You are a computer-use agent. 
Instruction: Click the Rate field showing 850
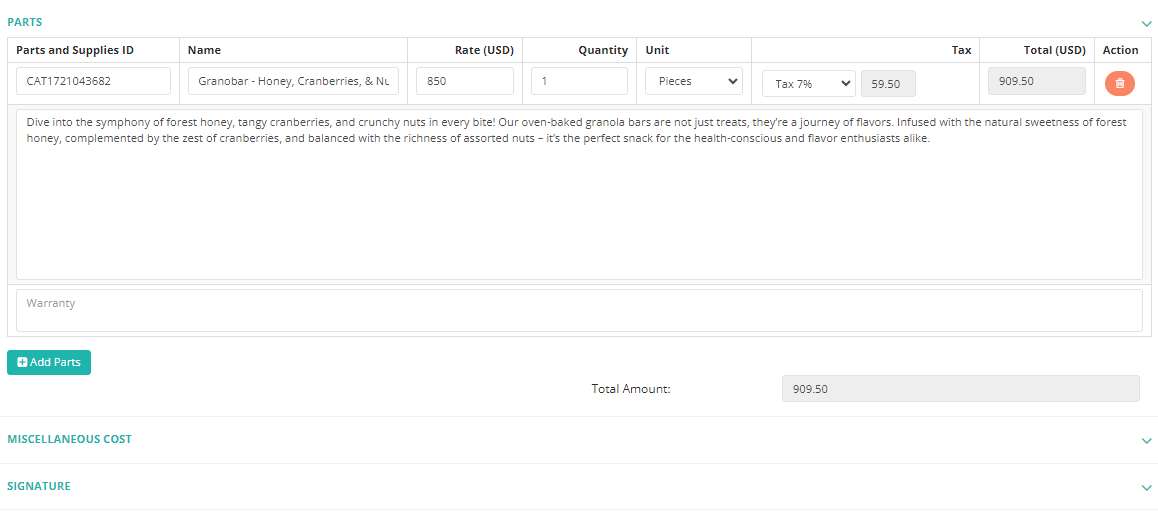coord(465,81)
